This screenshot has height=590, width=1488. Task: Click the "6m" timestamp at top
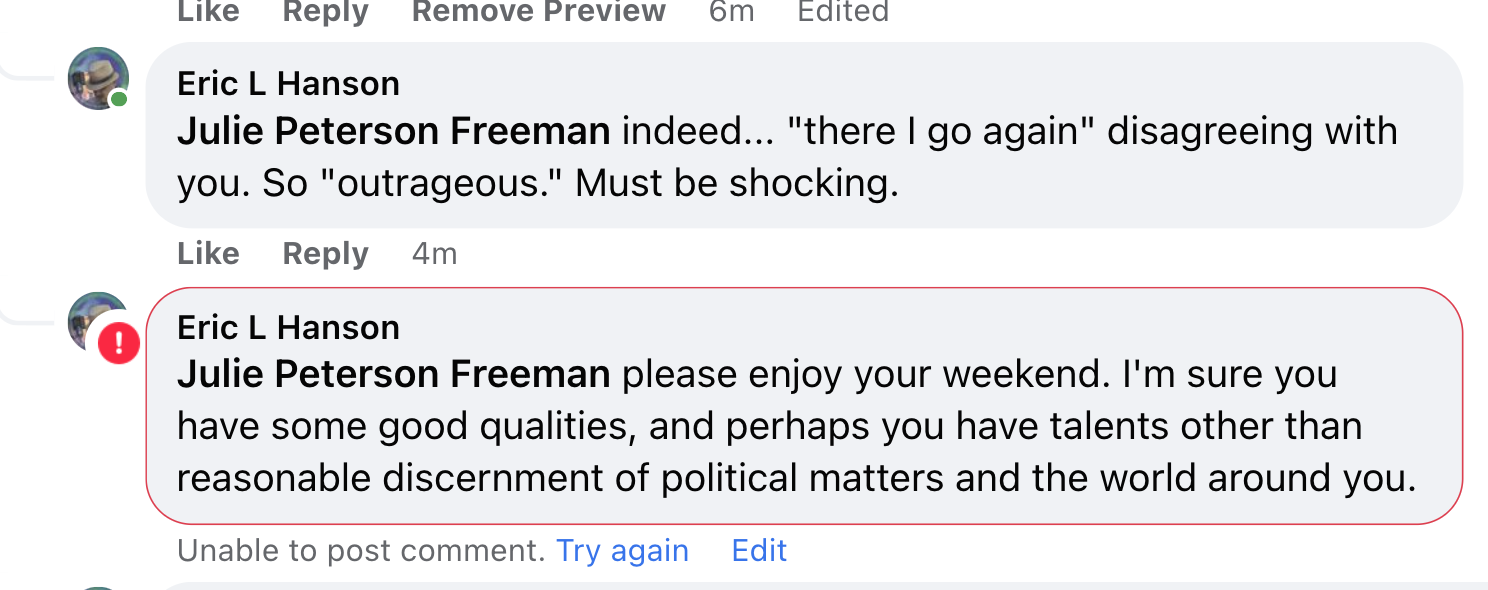click(x=731, y=12)
